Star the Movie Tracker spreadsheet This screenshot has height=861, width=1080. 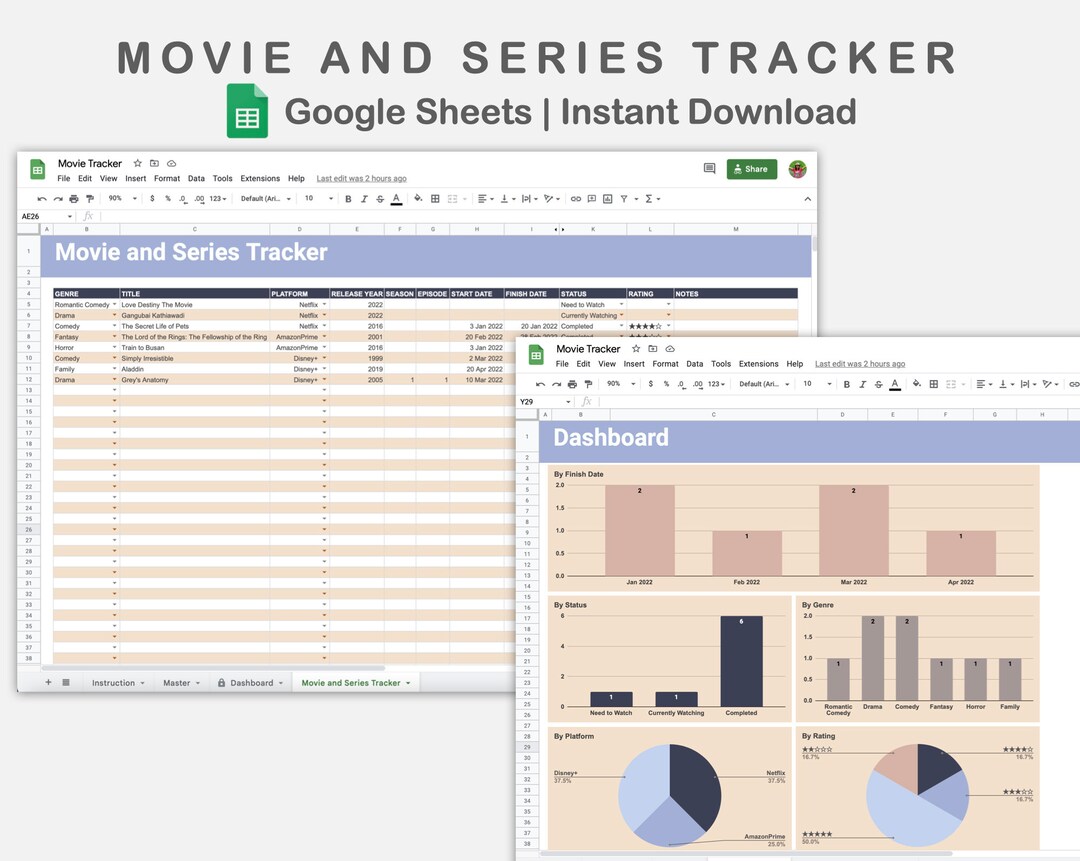point(137,163)
